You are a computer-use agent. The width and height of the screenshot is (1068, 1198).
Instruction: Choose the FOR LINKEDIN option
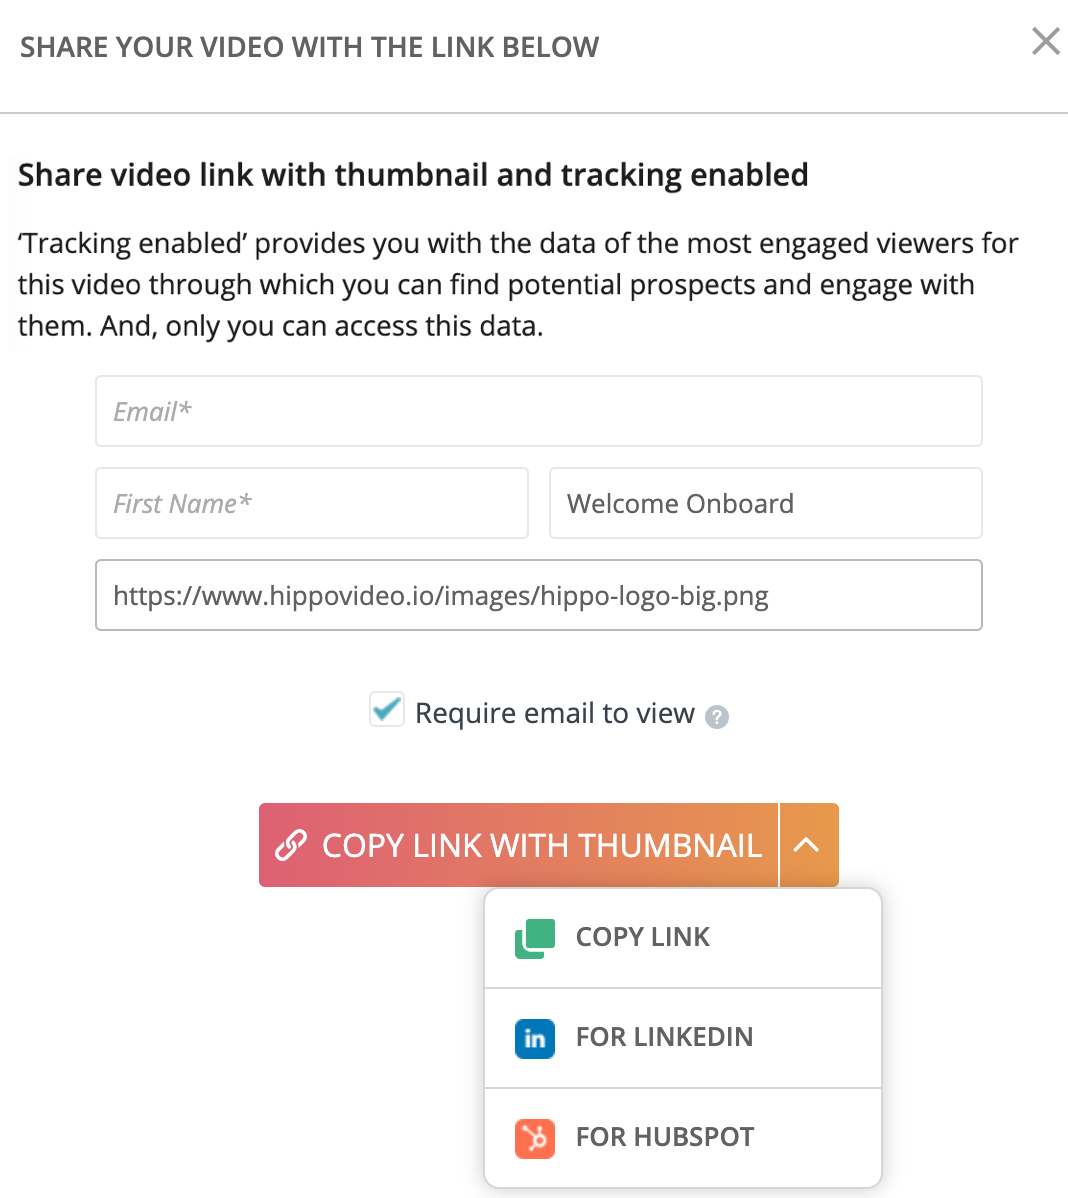(664, 1038)
